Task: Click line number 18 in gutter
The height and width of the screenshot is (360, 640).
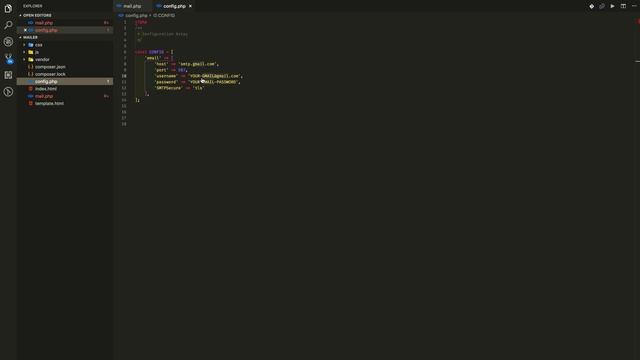Action: coord(124,124)
